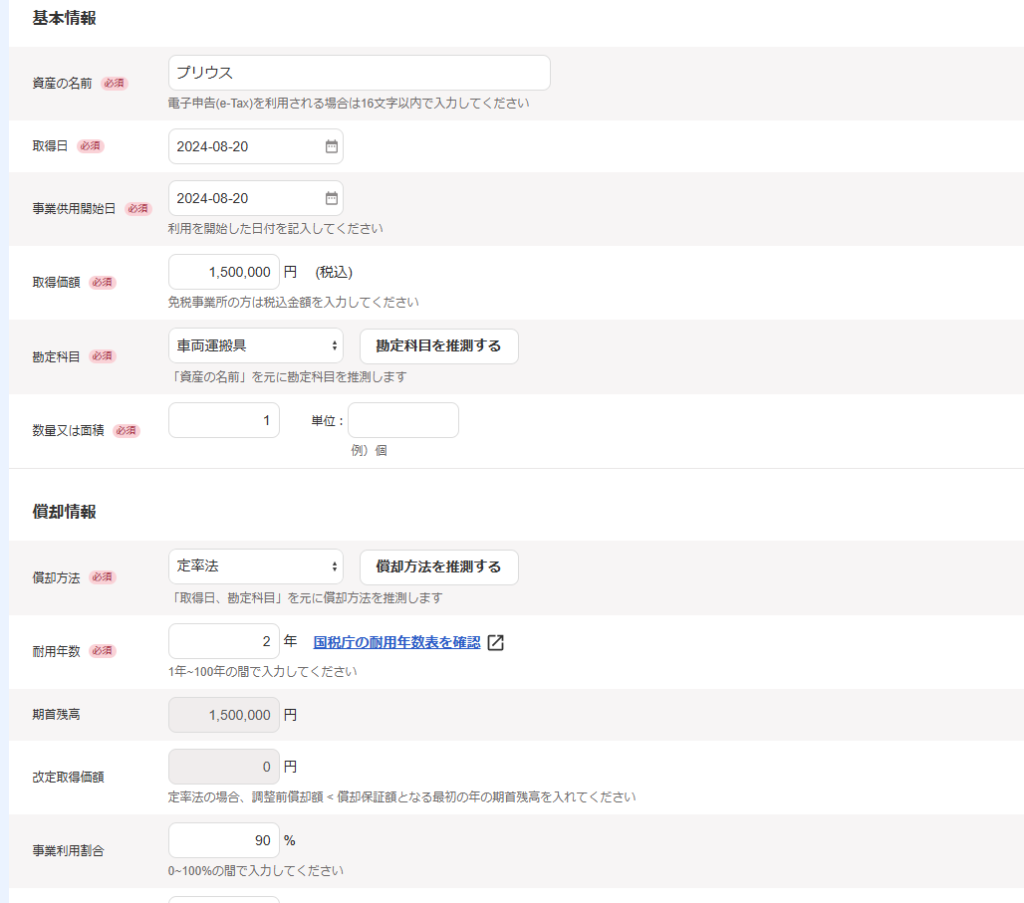Open the 事業供用開始日 calendar picker icon
Screen dimensions: 1024x903
331,198
